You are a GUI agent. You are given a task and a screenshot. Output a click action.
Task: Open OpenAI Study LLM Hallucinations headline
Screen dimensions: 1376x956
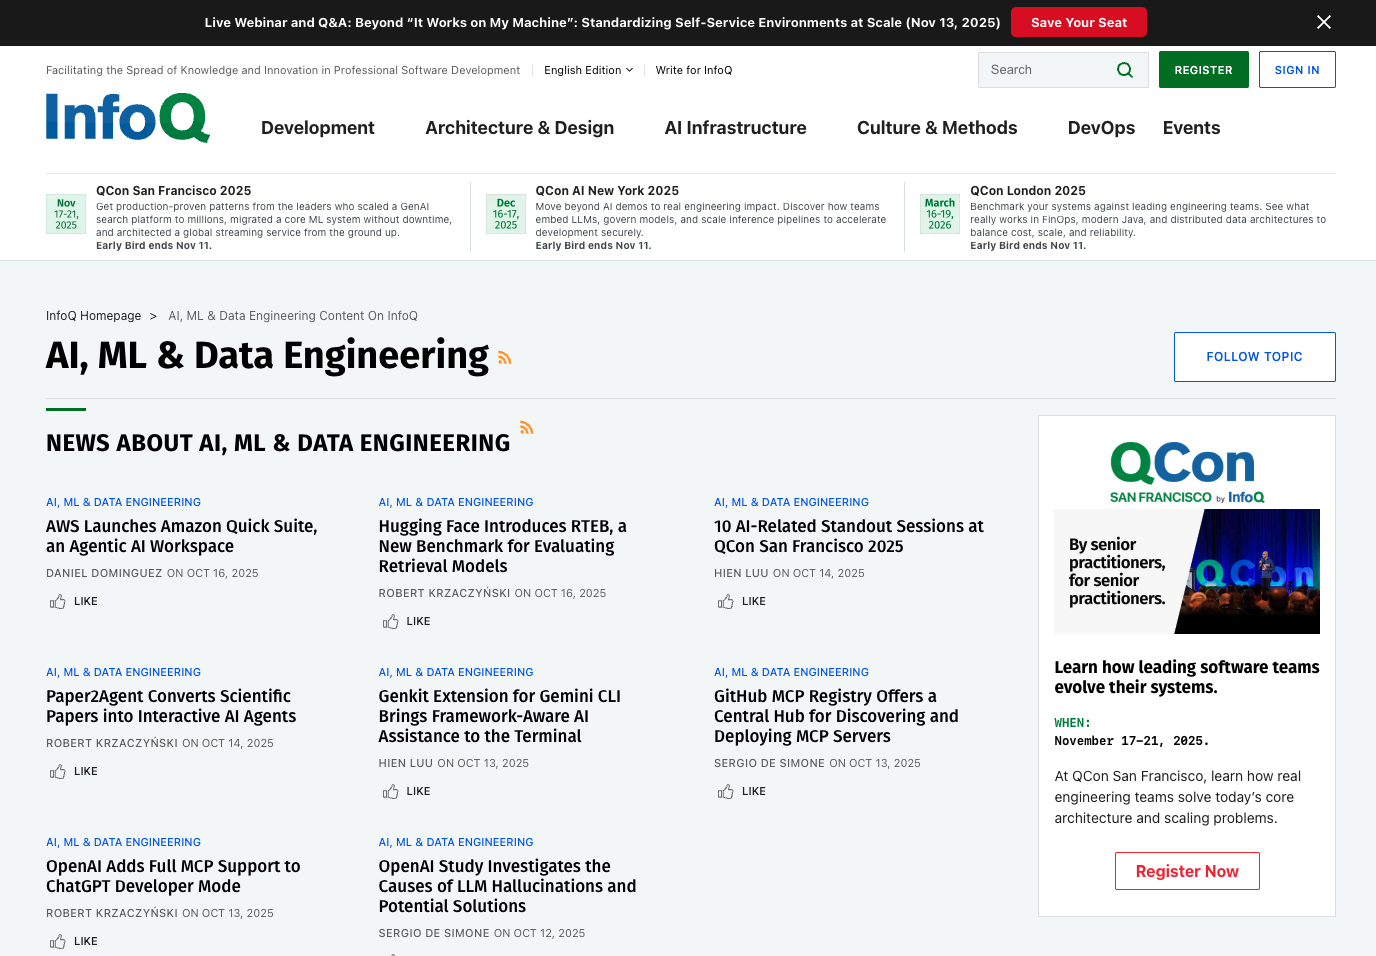tap(507, 886)
